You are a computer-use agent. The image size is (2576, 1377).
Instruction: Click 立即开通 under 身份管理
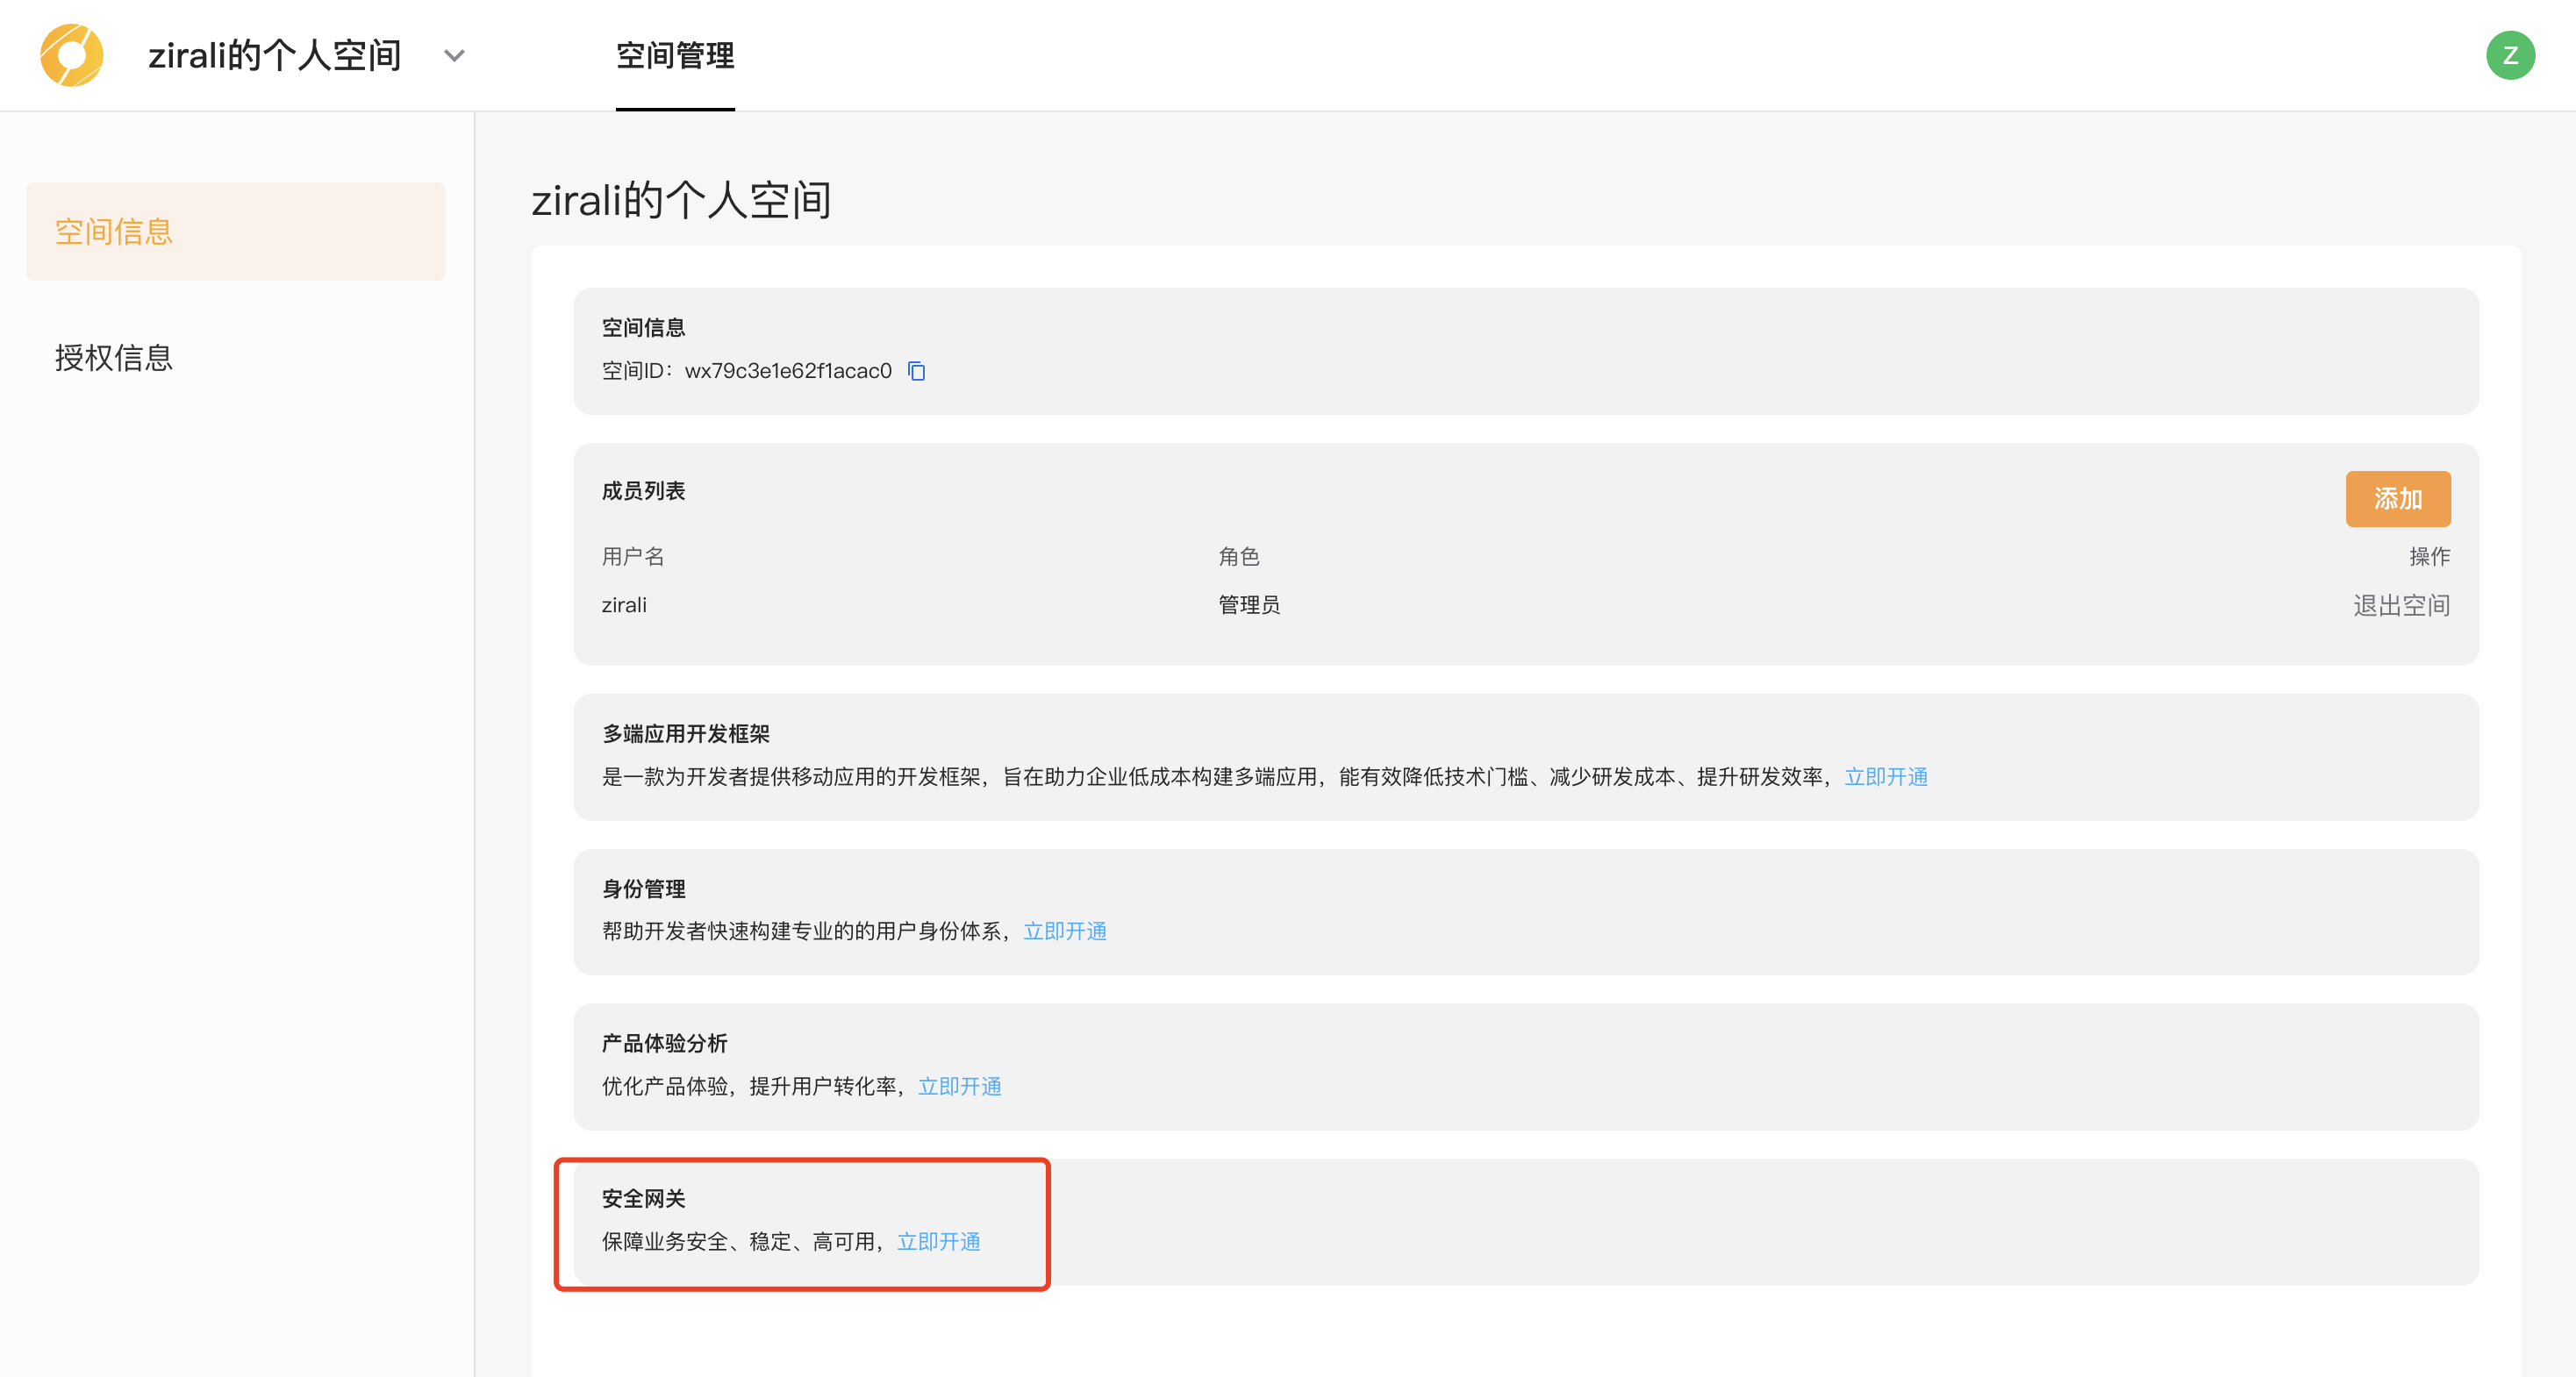[1064, 931]
